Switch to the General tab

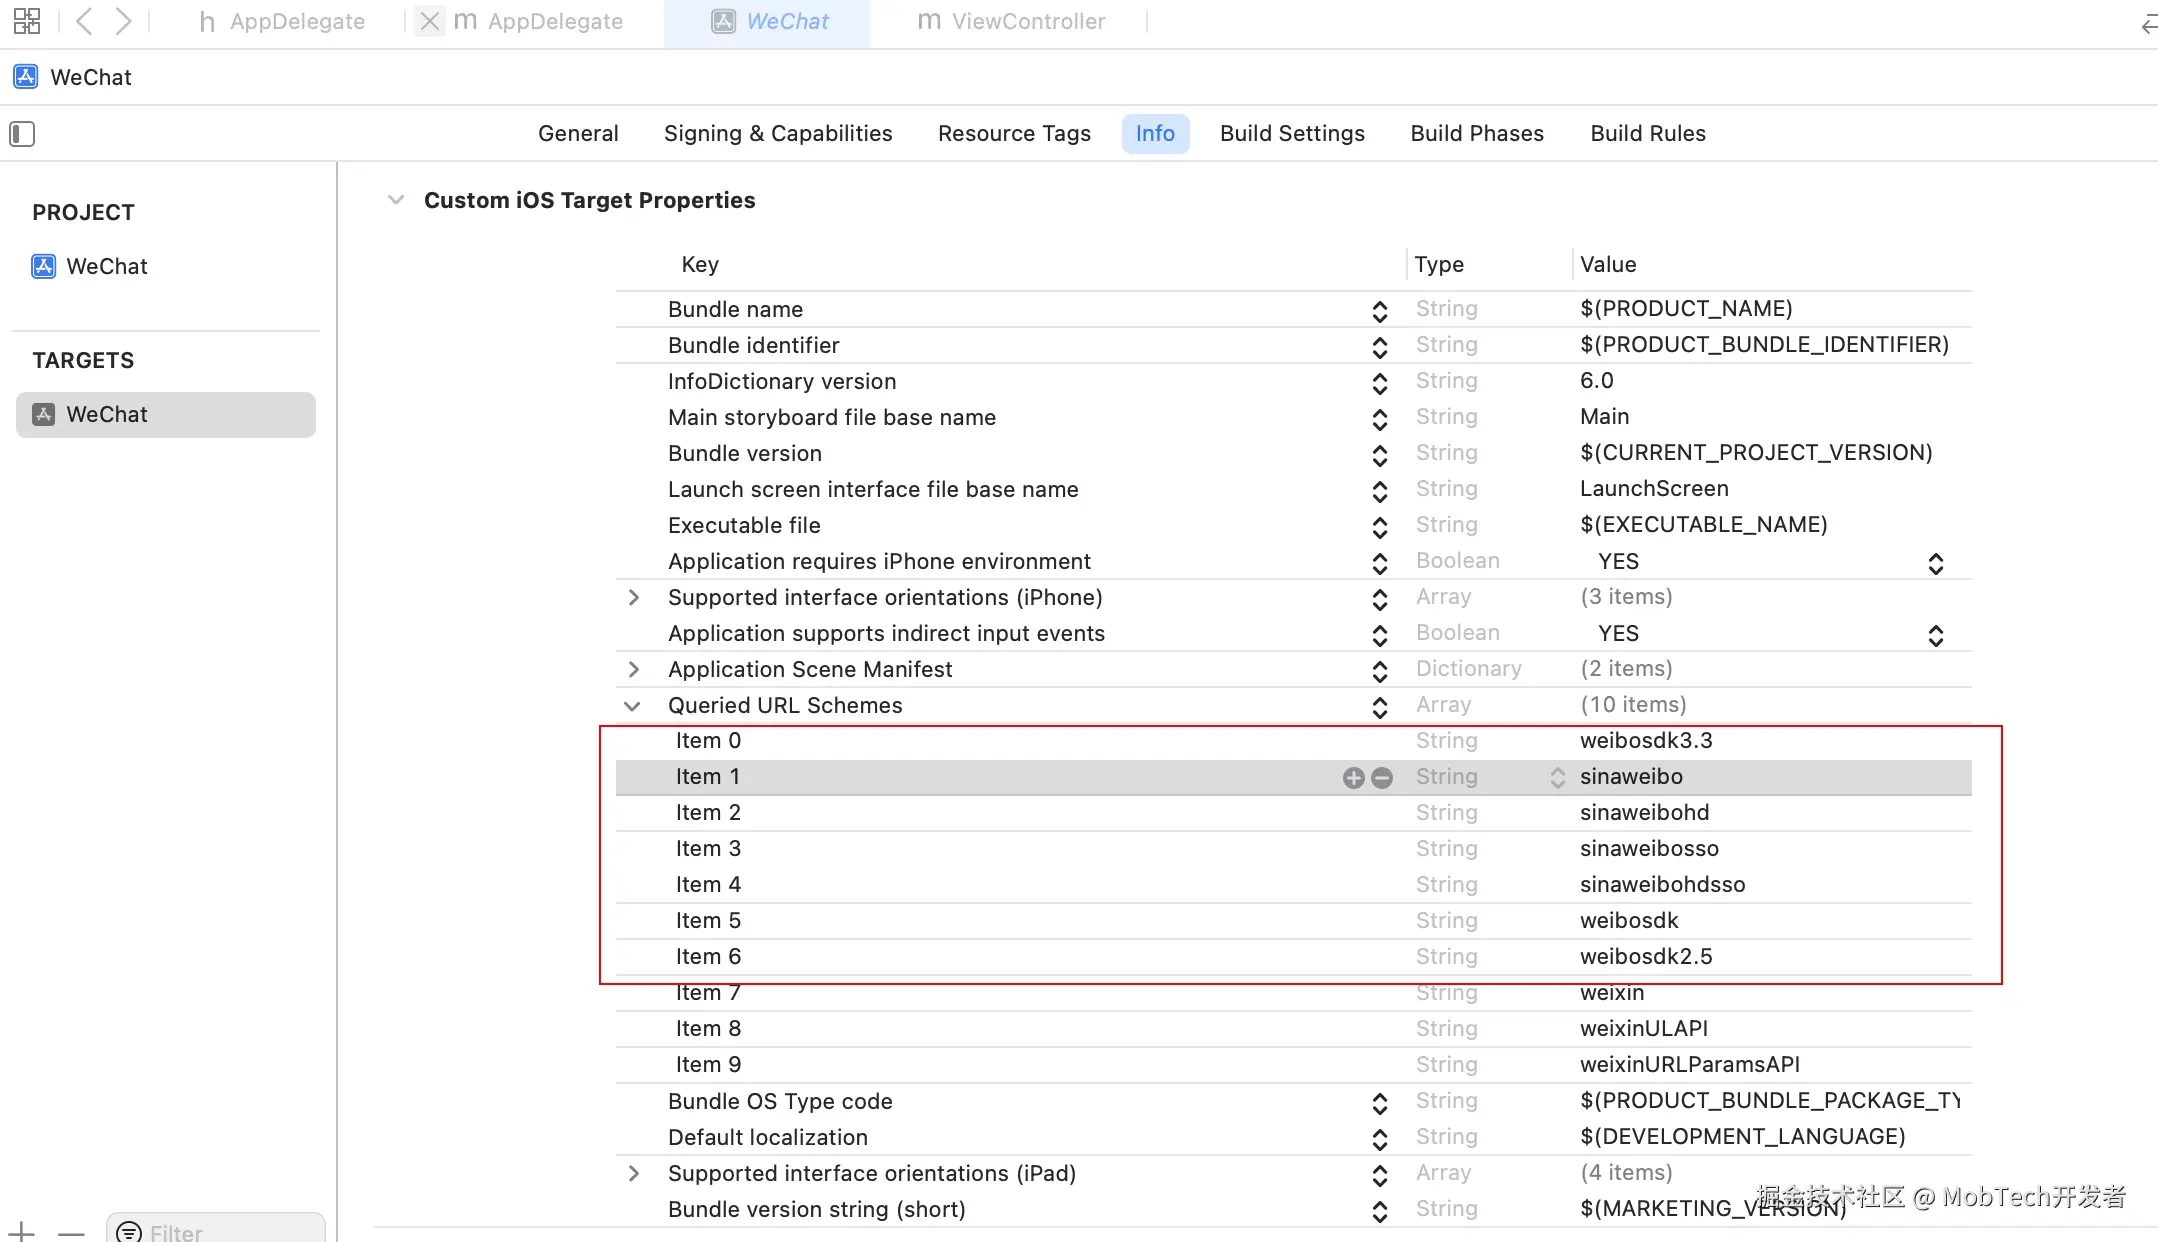(x=578, y=134)
